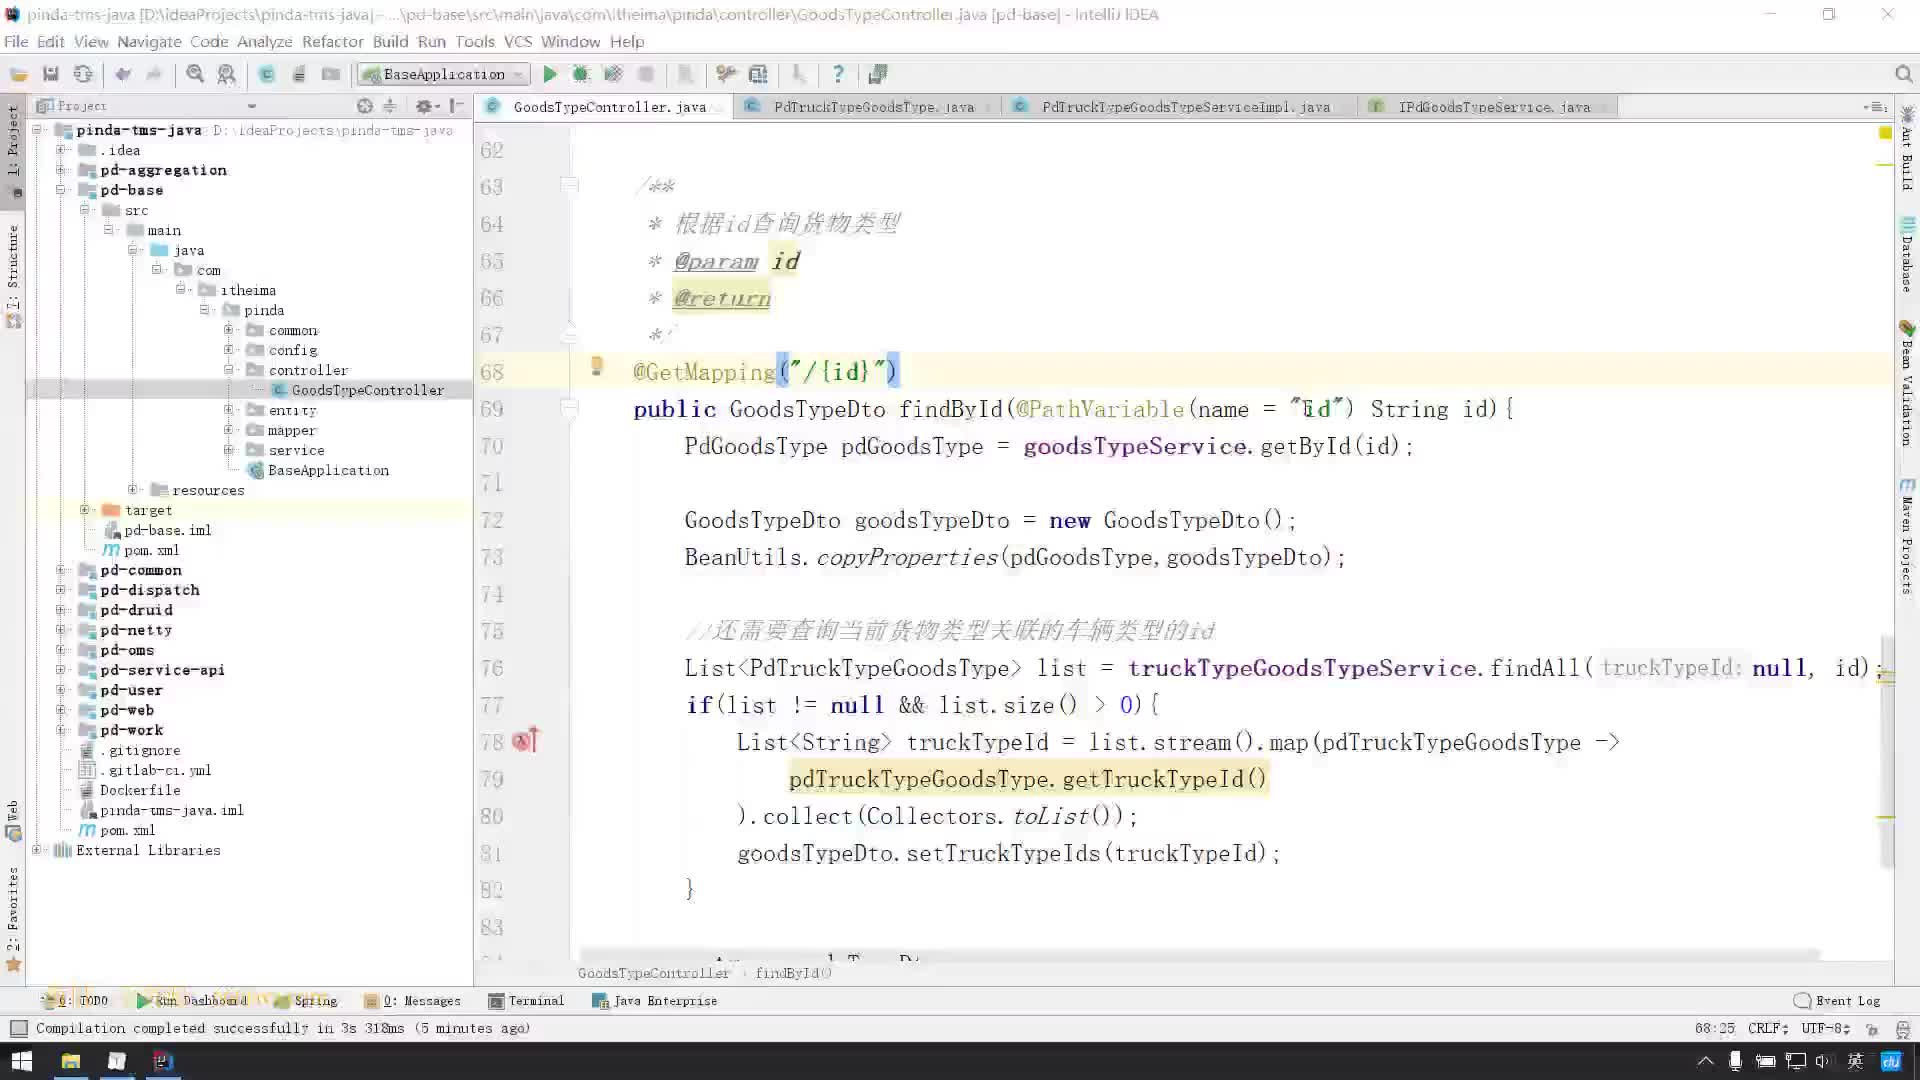The image size is (1920, 1080).
Task: Click the Open folder toolbar icon
Action: tap(18, 74)
